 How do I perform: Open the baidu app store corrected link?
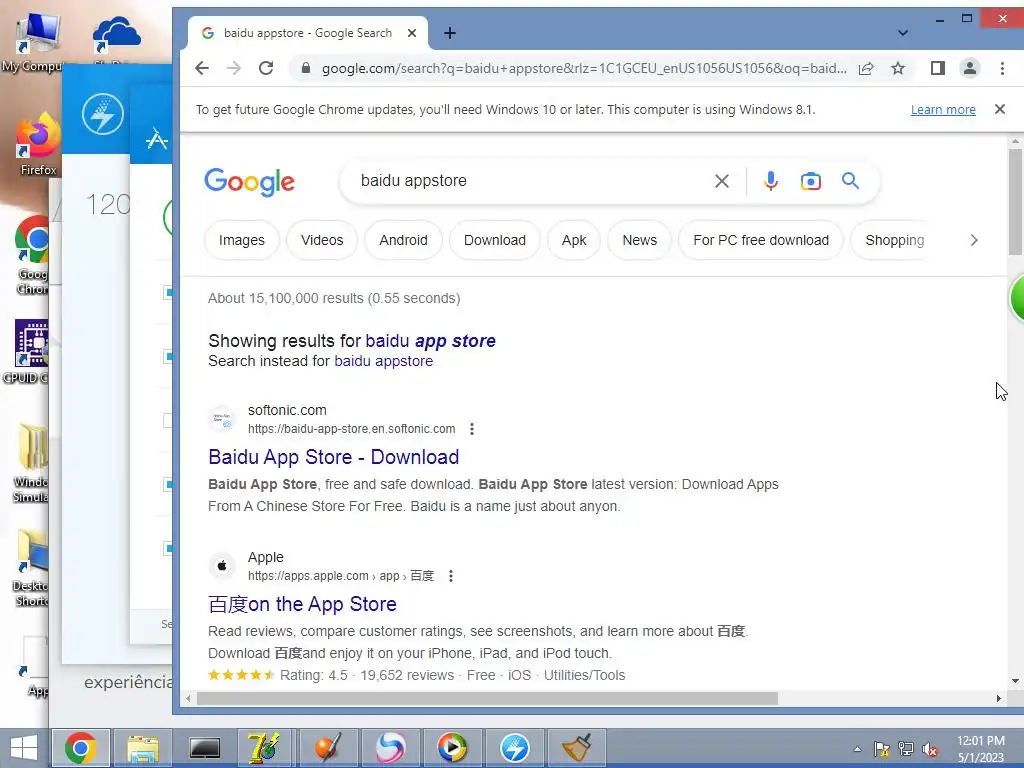point(430,341)
